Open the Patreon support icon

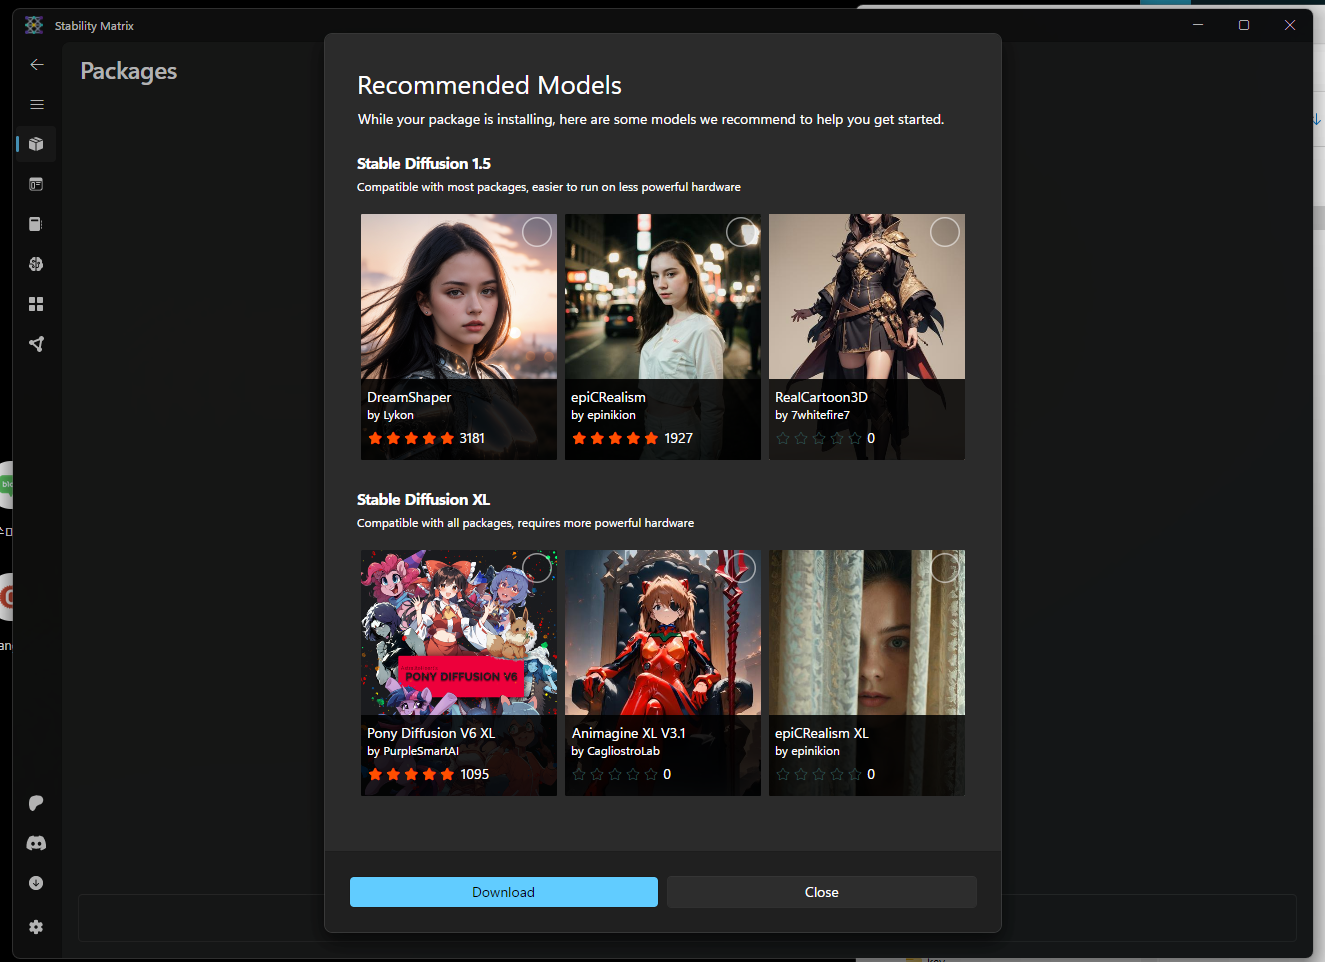point(36,803)
